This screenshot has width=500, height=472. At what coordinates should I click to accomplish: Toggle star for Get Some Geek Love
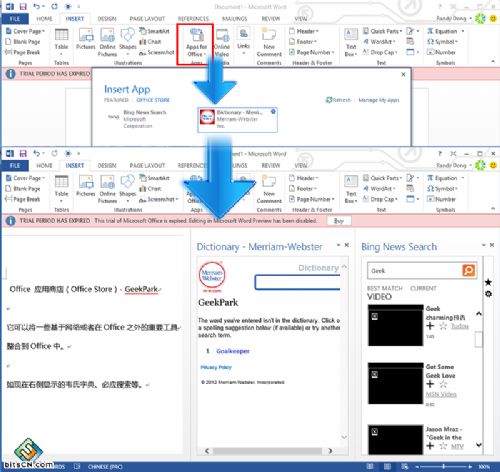click(443, 384)
